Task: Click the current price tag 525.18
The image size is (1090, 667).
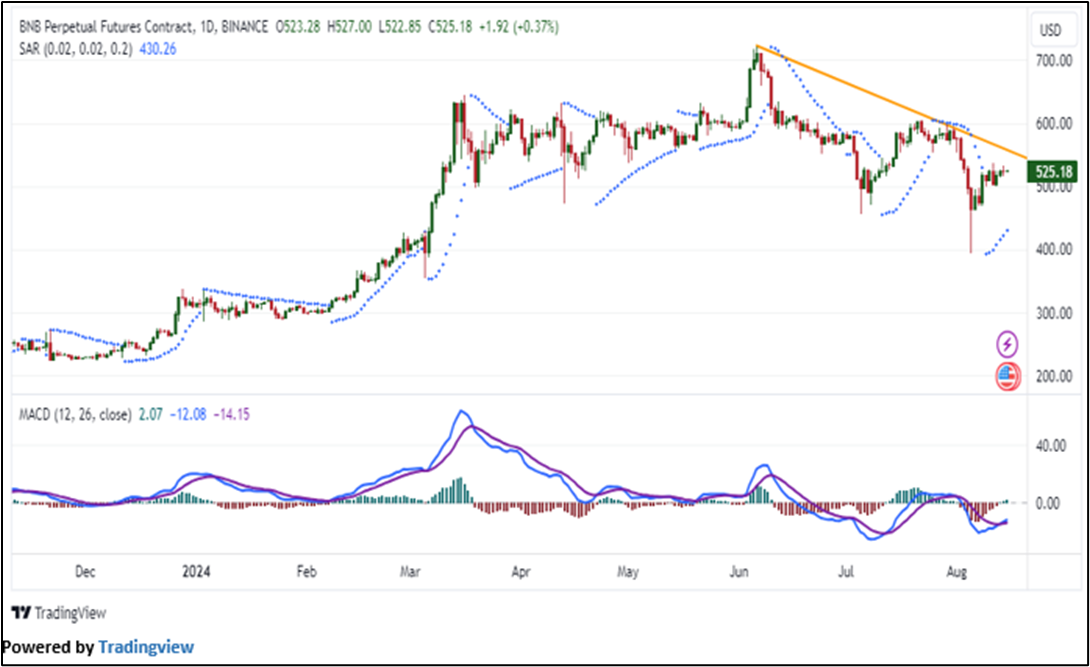Action: pos(1053,172)
